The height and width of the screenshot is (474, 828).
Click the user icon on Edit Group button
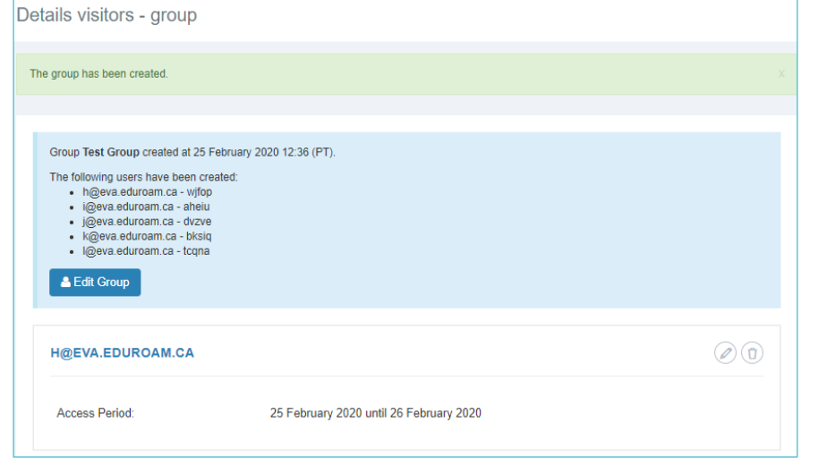pyautogui.click(x=66, y=283)
